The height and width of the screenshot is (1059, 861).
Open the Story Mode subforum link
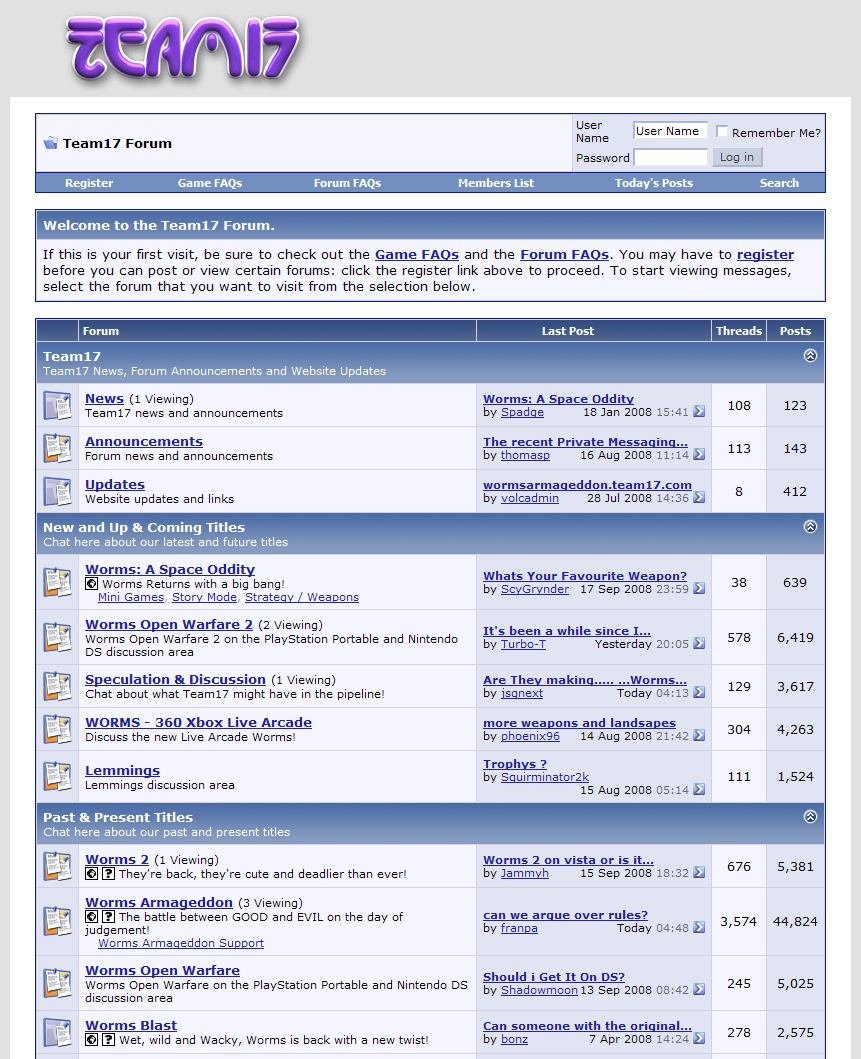point(205,597)
